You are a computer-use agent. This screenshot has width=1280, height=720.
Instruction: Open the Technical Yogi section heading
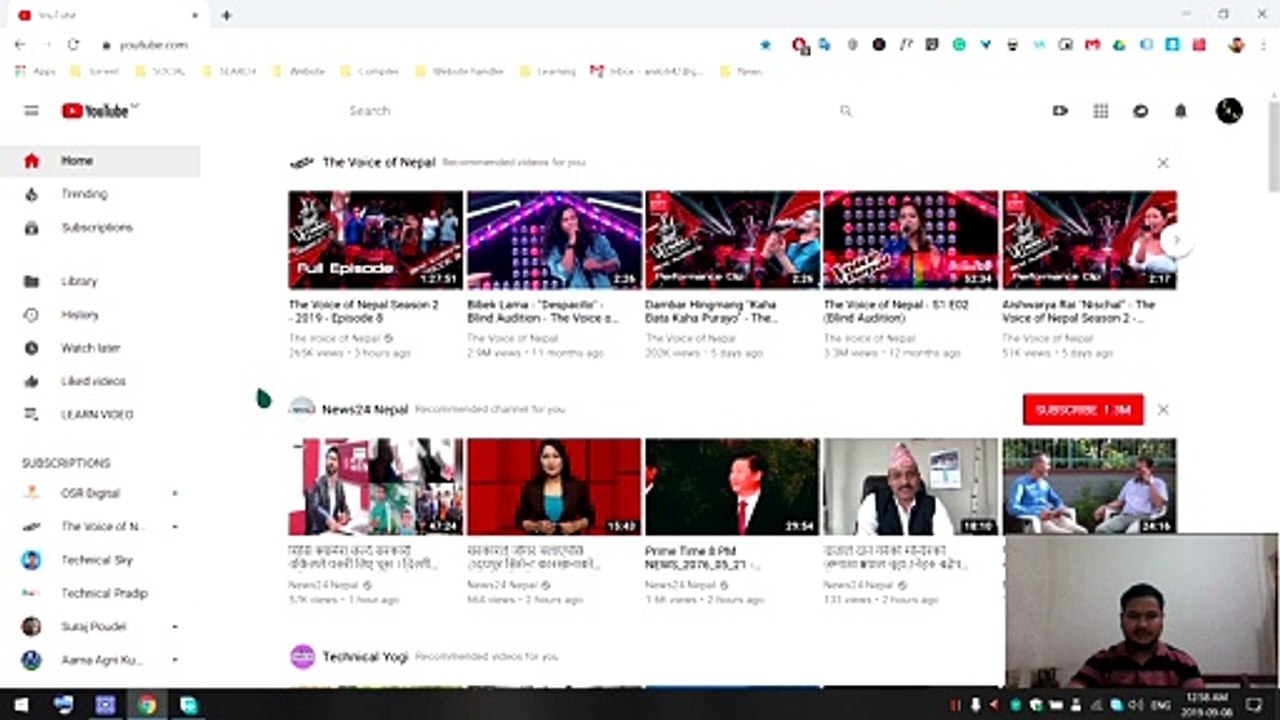point(365,657)
